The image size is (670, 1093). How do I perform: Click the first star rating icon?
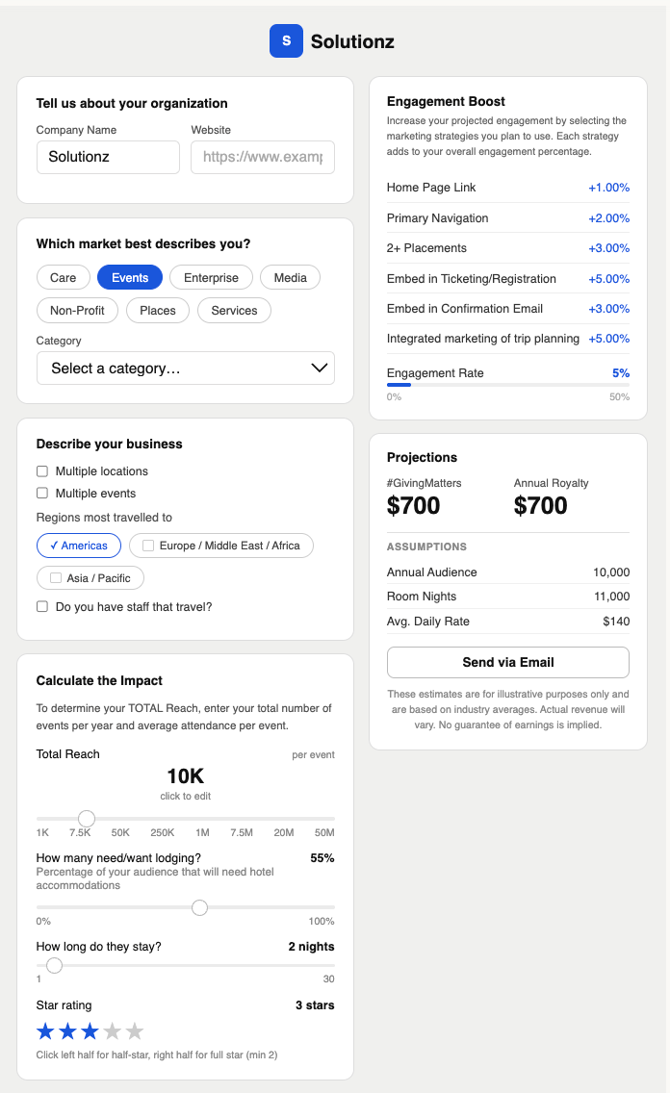click(46, 1031)
